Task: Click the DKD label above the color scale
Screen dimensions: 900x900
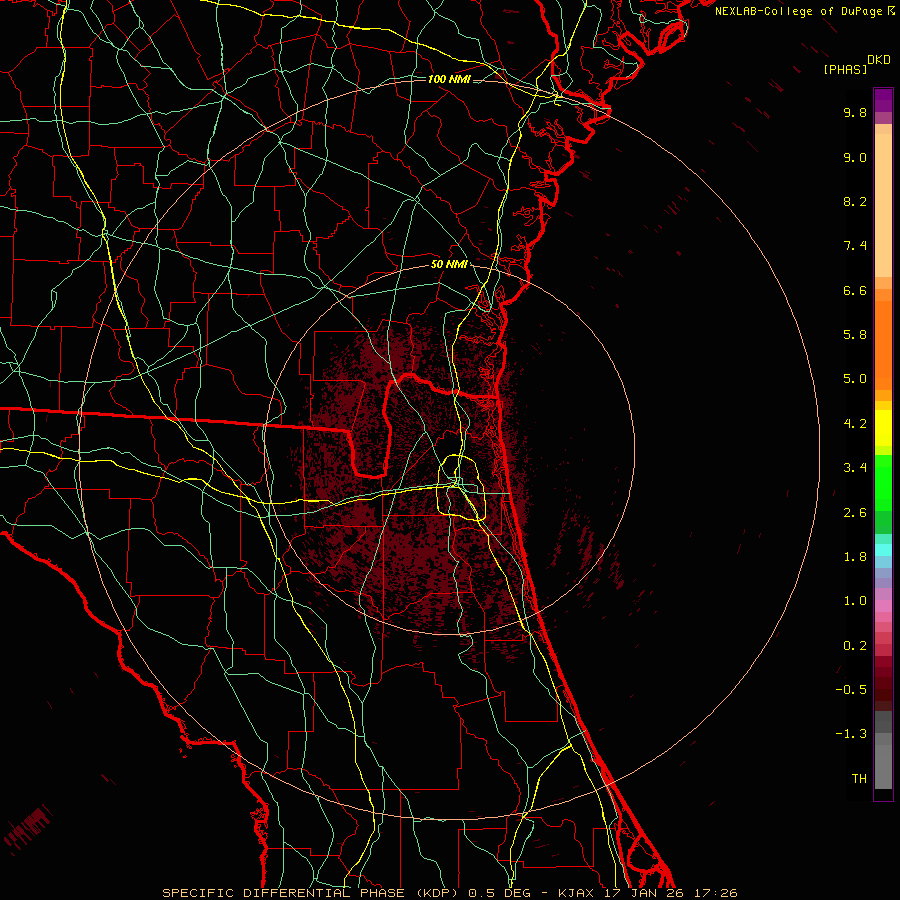Action: click(879, 60)
